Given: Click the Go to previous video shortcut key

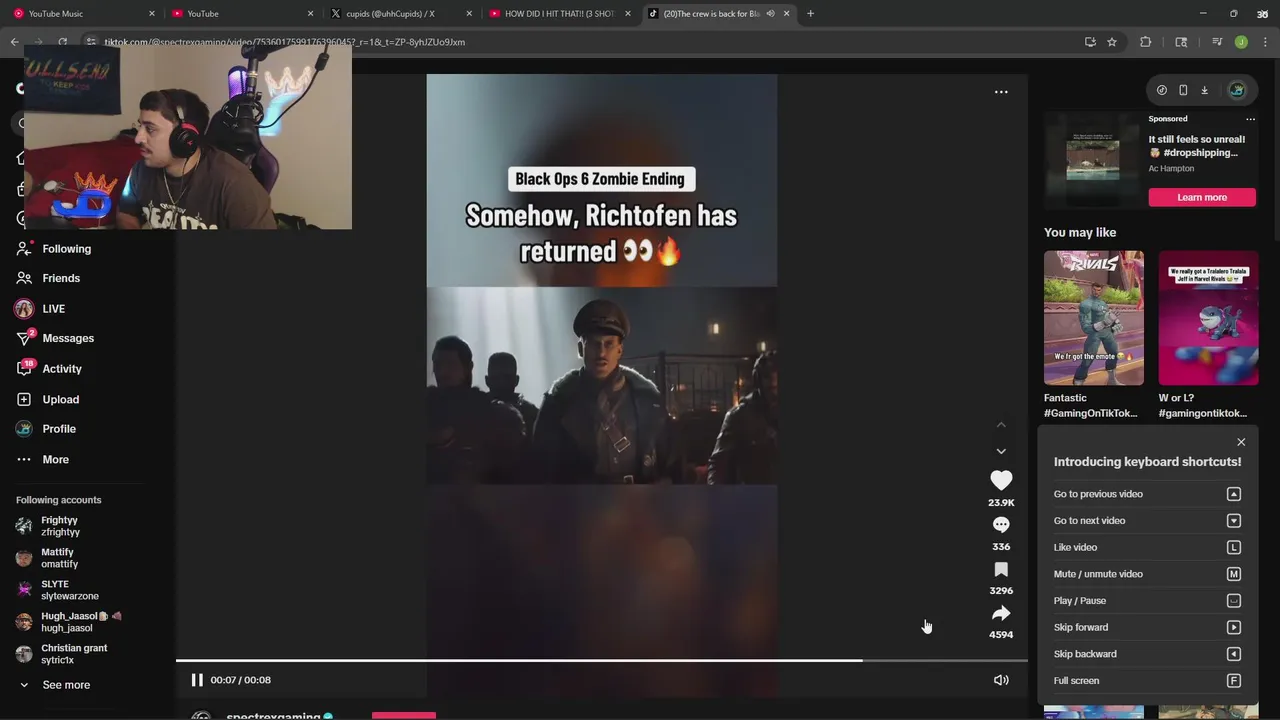Looking at the screenshot, I should 1234,494.
